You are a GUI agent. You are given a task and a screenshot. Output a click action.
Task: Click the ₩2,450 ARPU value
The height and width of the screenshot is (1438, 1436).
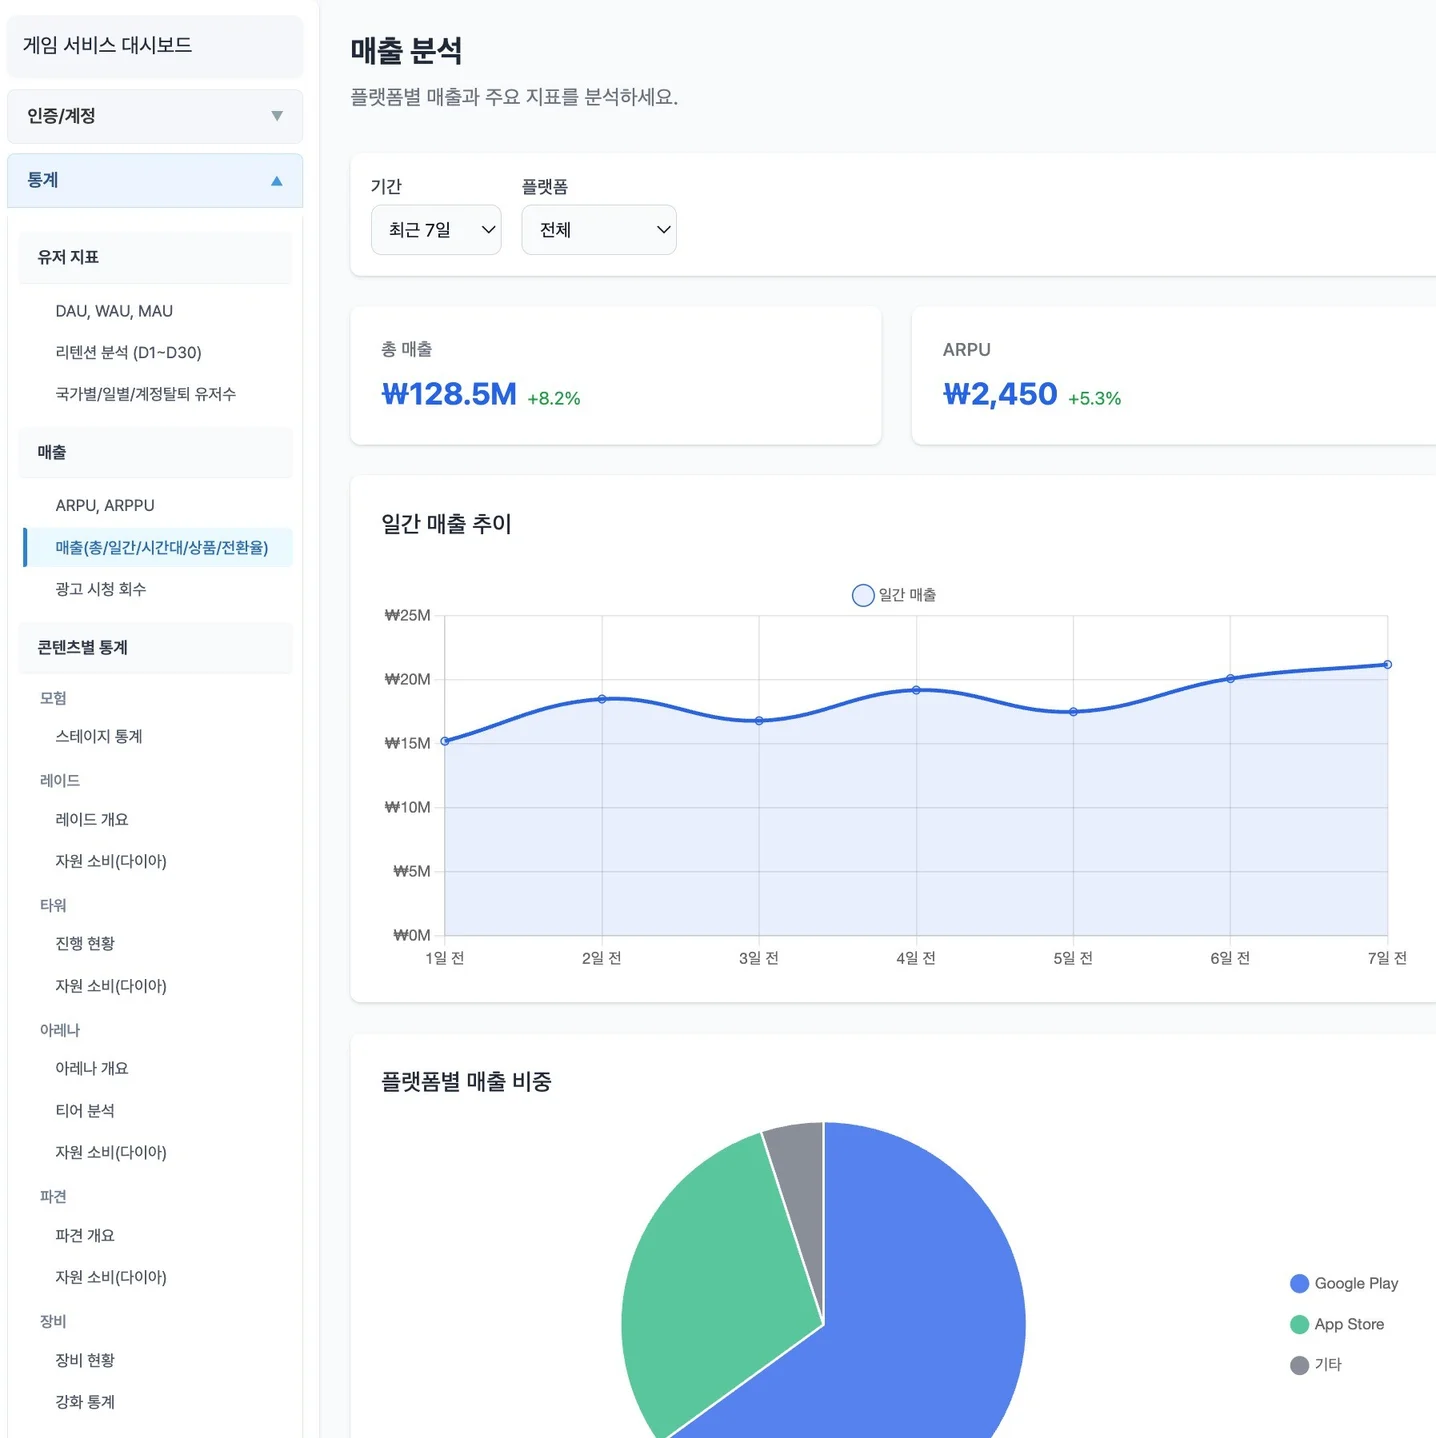pyautogui.click(x=1000, y=394)
